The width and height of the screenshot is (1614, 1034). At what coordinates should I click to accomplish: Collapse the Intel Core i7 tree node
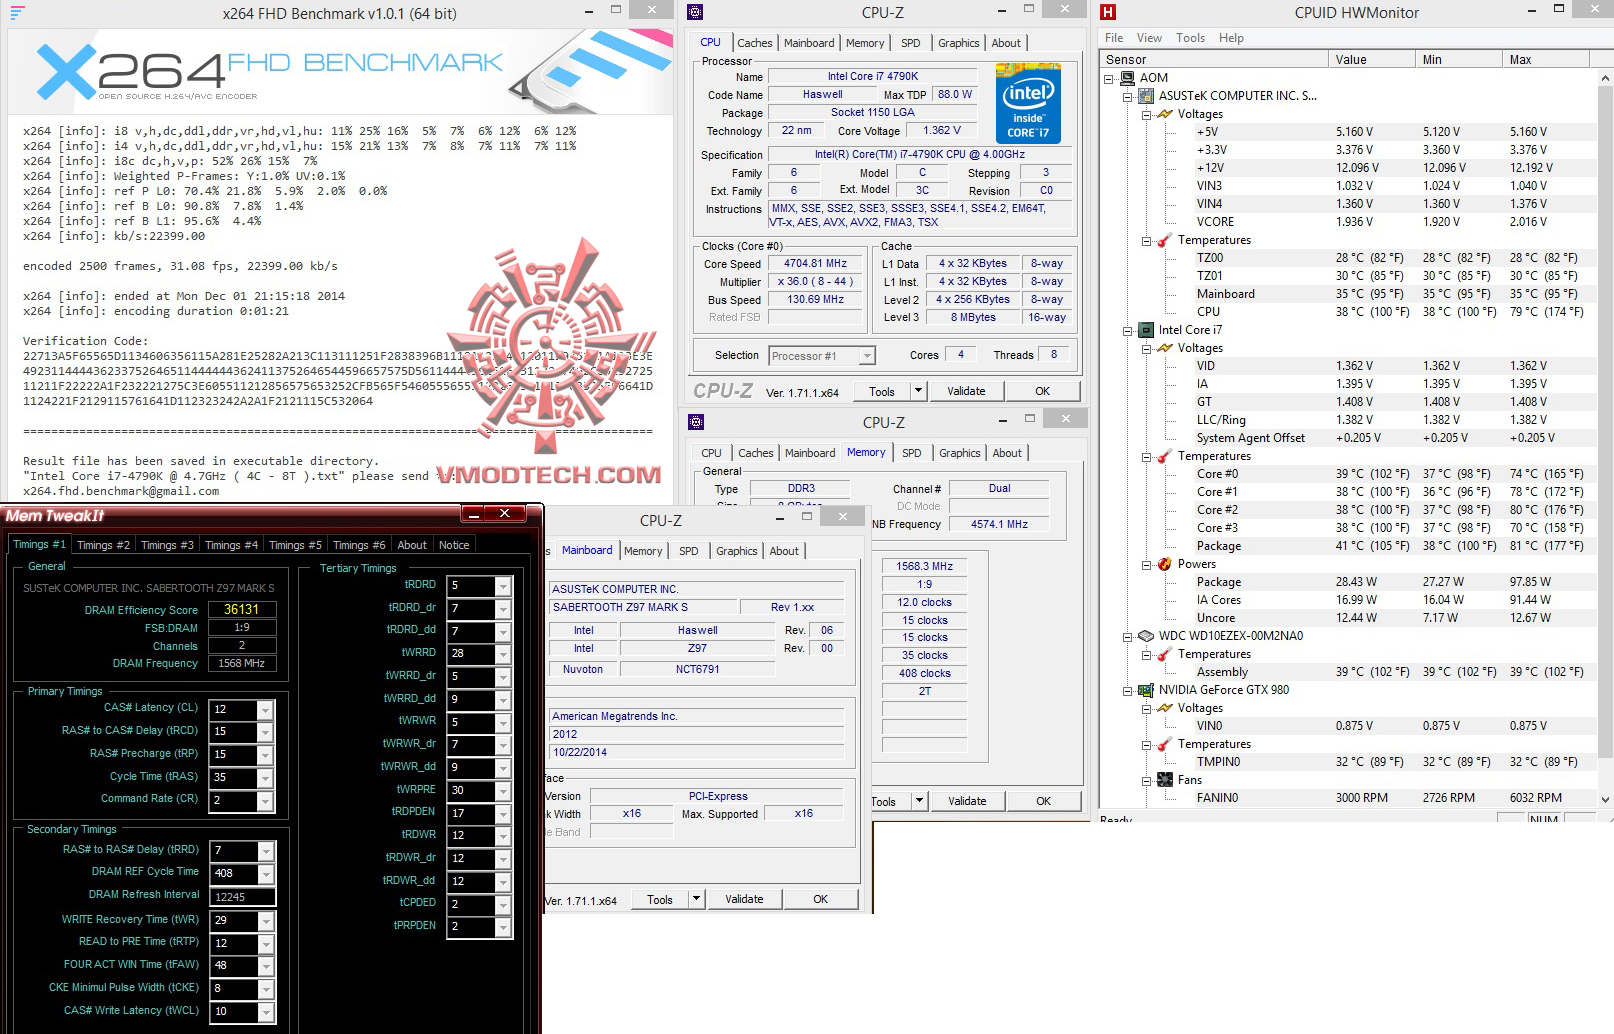point(1128,330)
